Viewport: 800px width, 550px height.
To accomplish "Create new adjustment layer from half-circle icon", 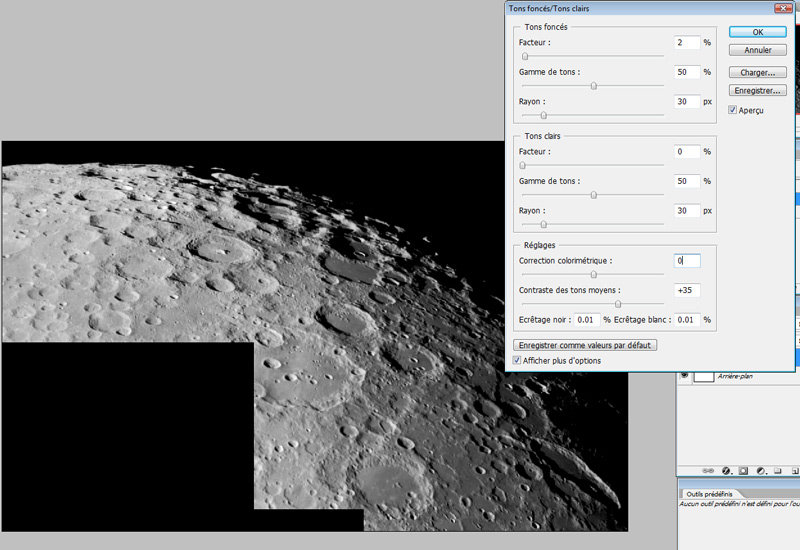I will tap(761, 471).
